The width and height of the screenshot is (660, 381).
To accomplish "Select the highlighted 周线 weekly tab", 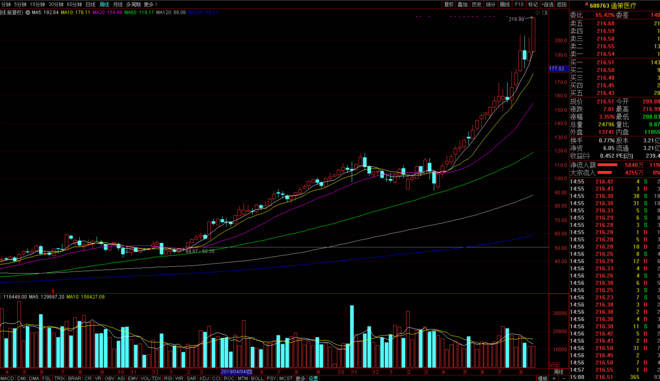I will click(x=104, y=4).
